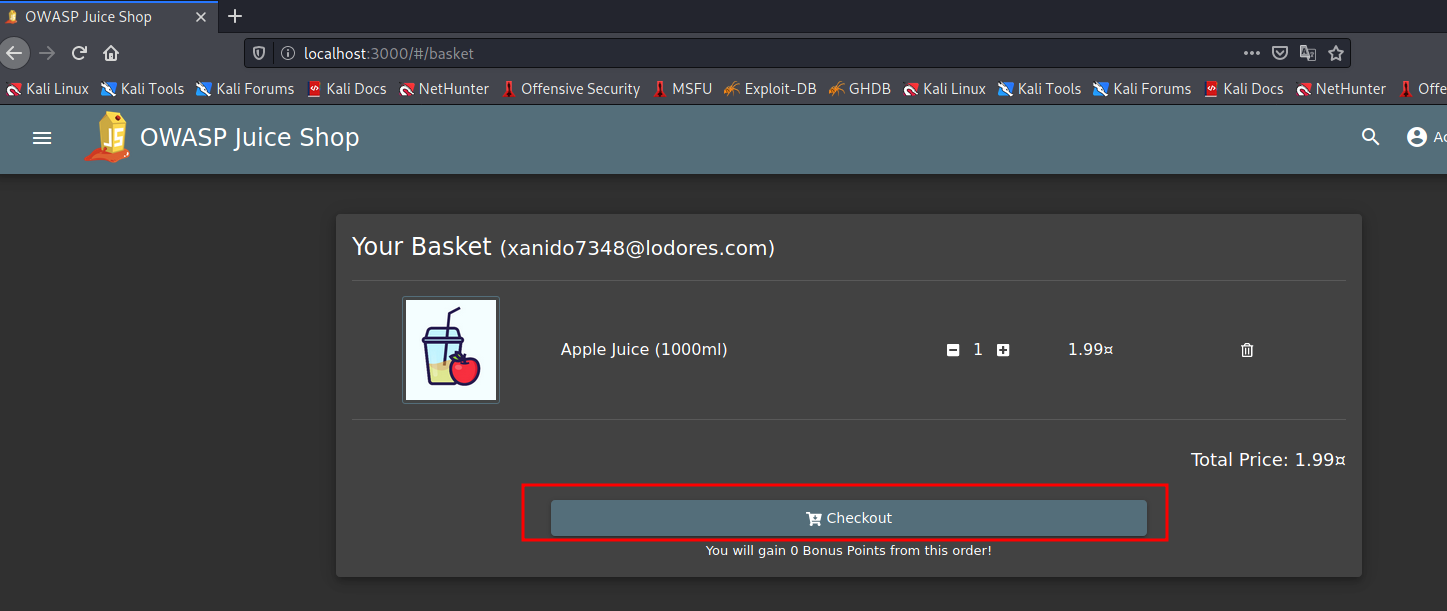
Task: Open the search magnifier in the app header
Action: coord(1370,137)
